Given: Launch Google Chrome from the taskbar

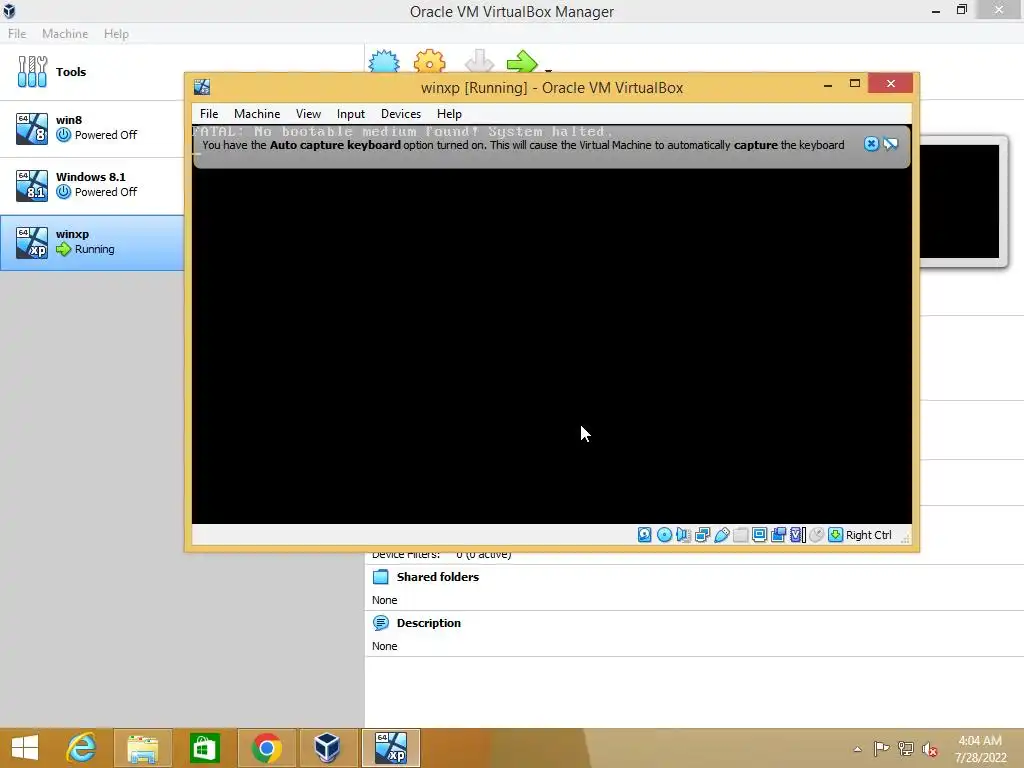Looking at the screenshot, I should [266, 748].
